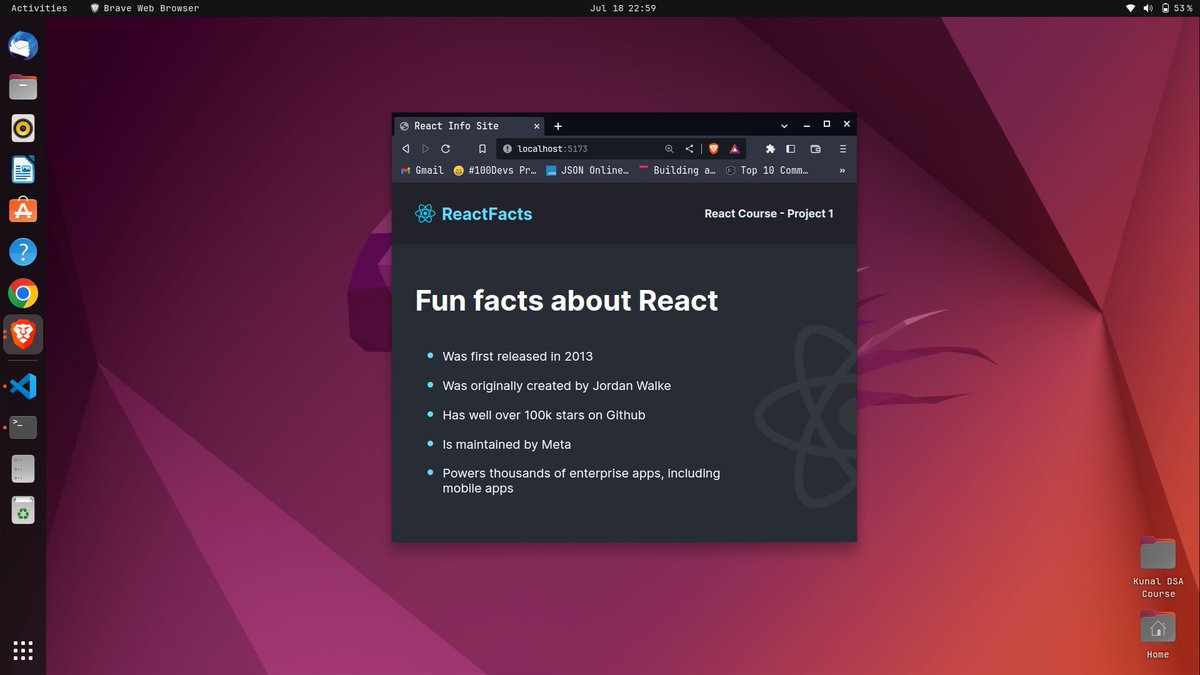Open the #100Devs Pr… bookmark
Screen dimensions: 1200x675
(x=495, y=170)
